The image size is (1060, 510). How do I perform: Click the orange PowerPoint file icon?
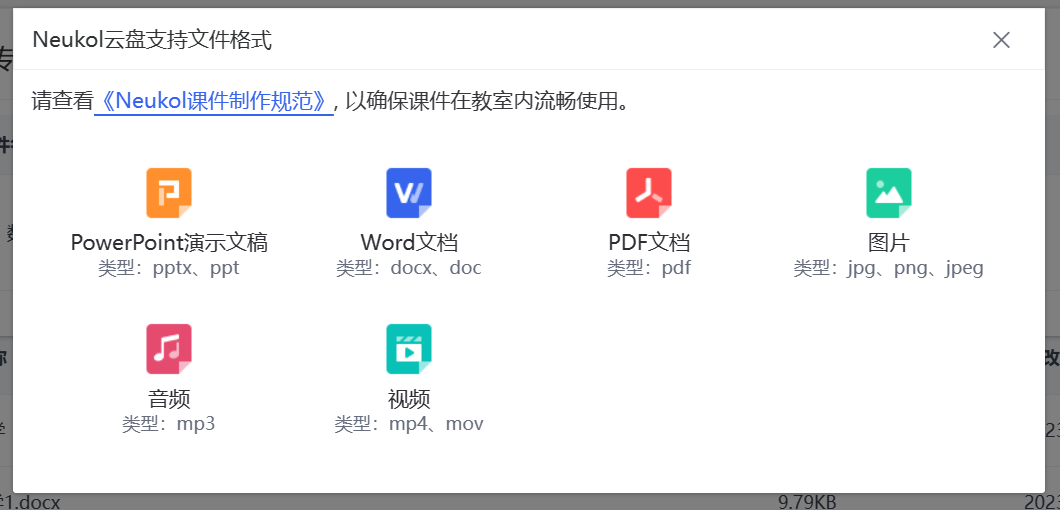pos(169,193)
